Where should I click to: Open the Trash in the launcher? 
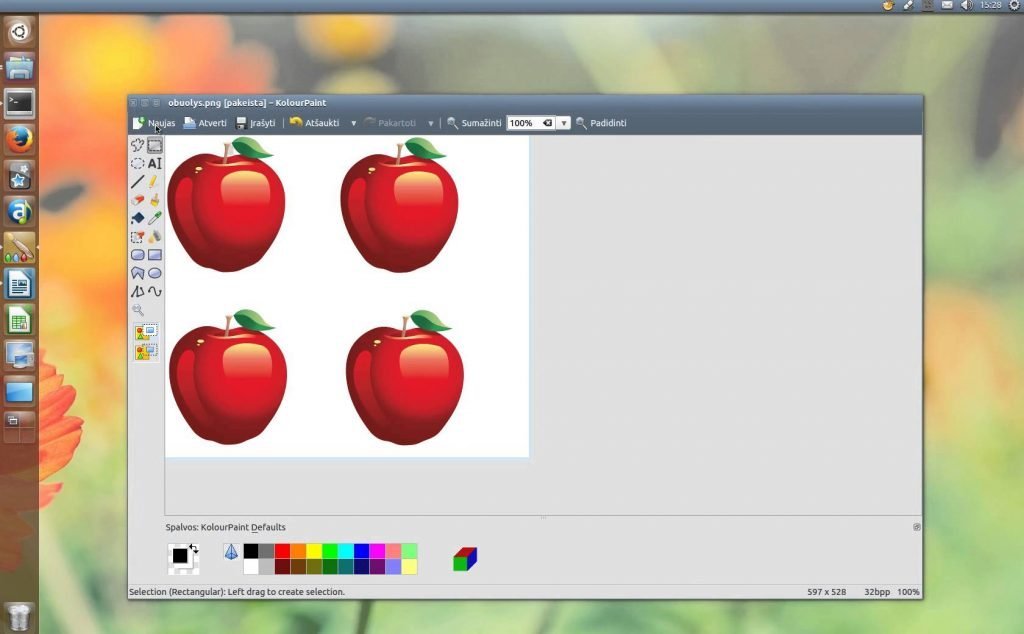click(x=19, y=616)
